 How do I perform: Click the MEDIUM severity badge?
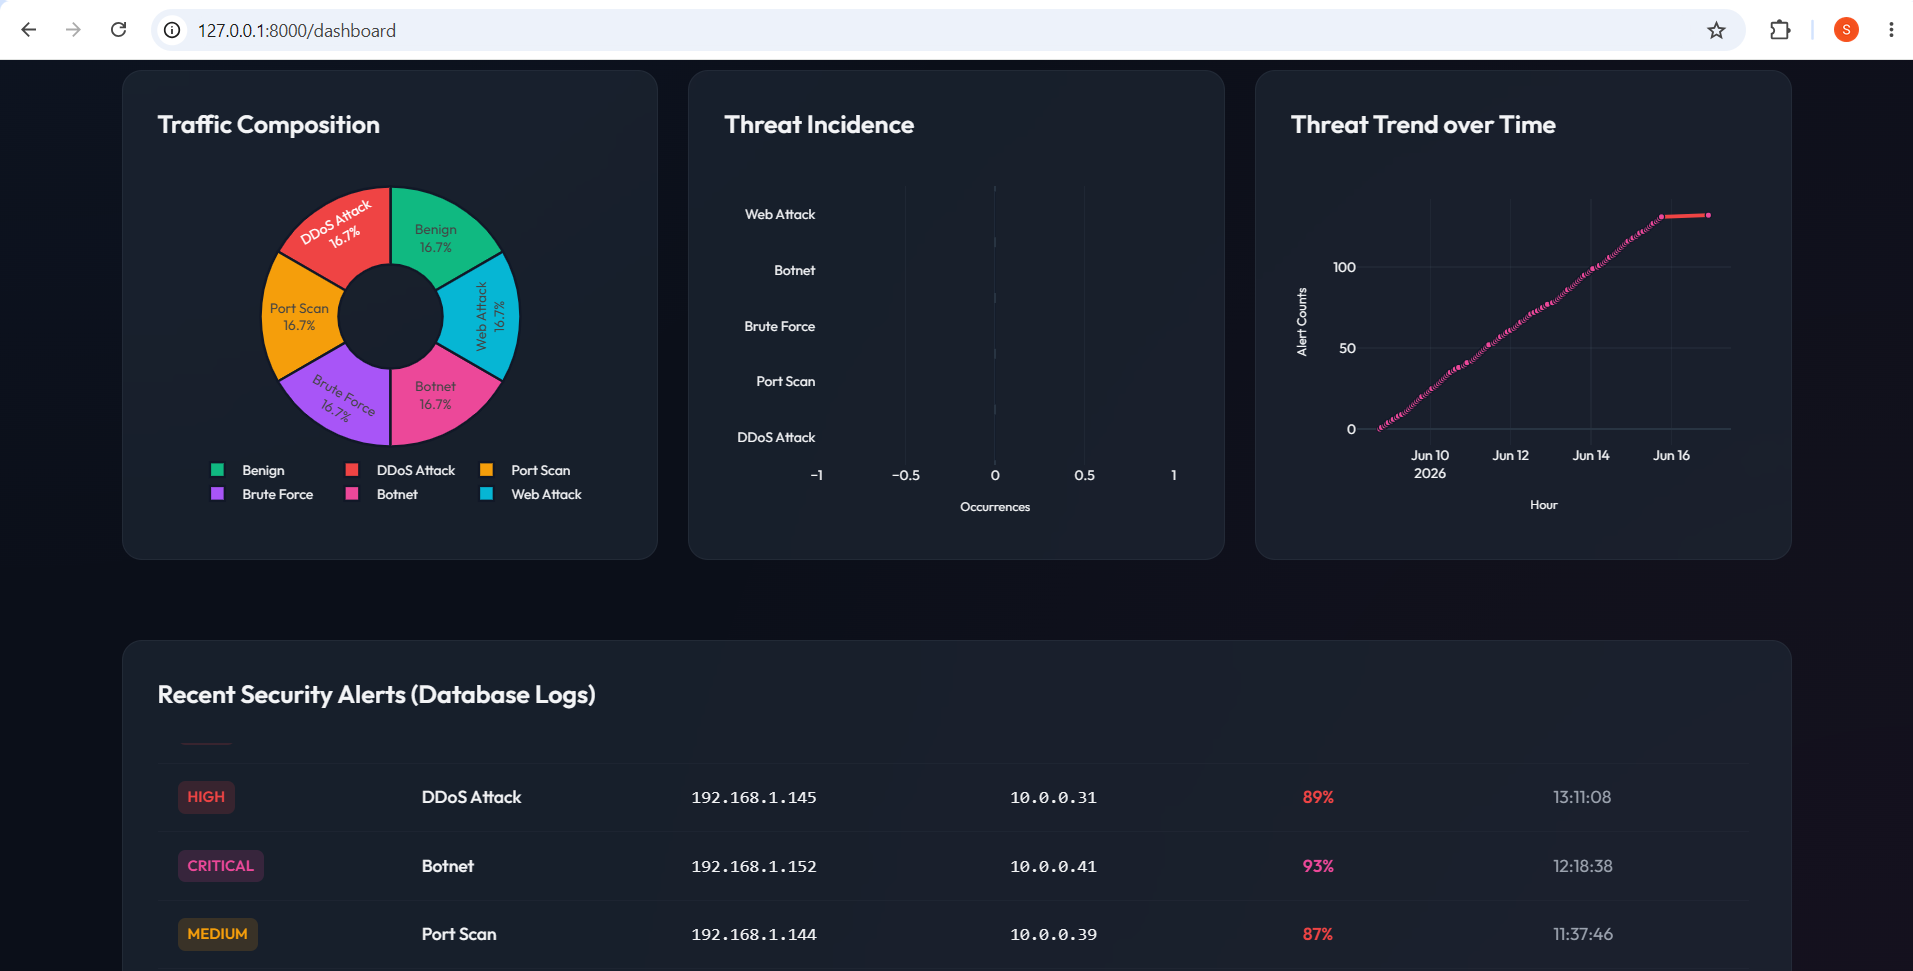coord(217,934)
